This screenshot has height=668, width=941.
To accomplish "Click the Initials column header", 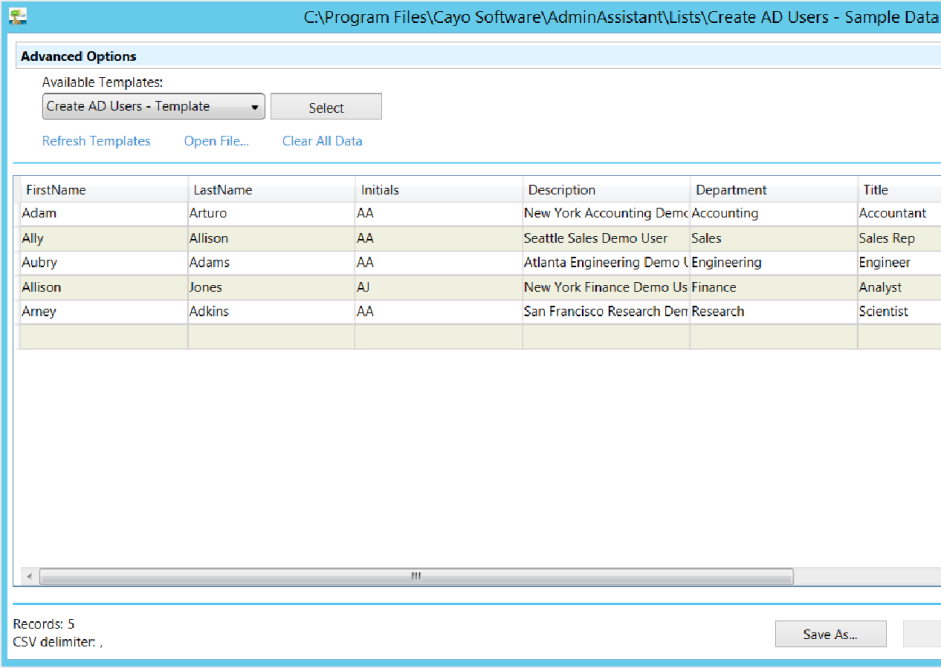I will pos(439,190).
